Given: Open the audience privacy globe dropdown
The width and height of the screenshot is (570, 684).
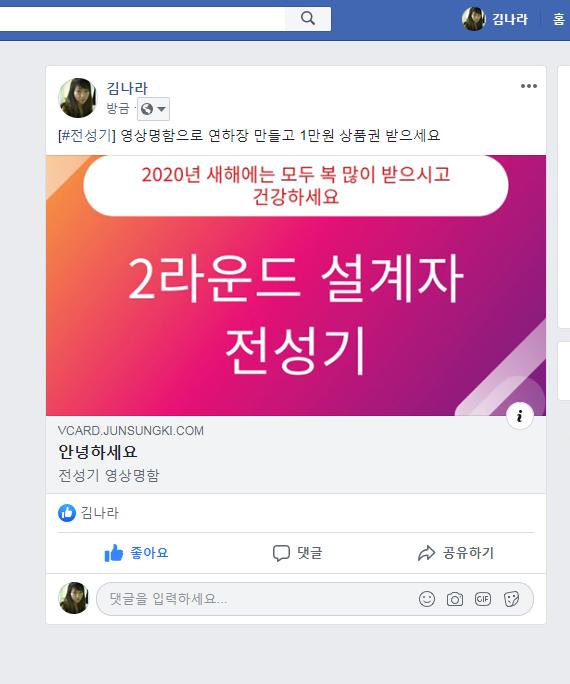Looking at the screenshot, I should tap(154, 109).
